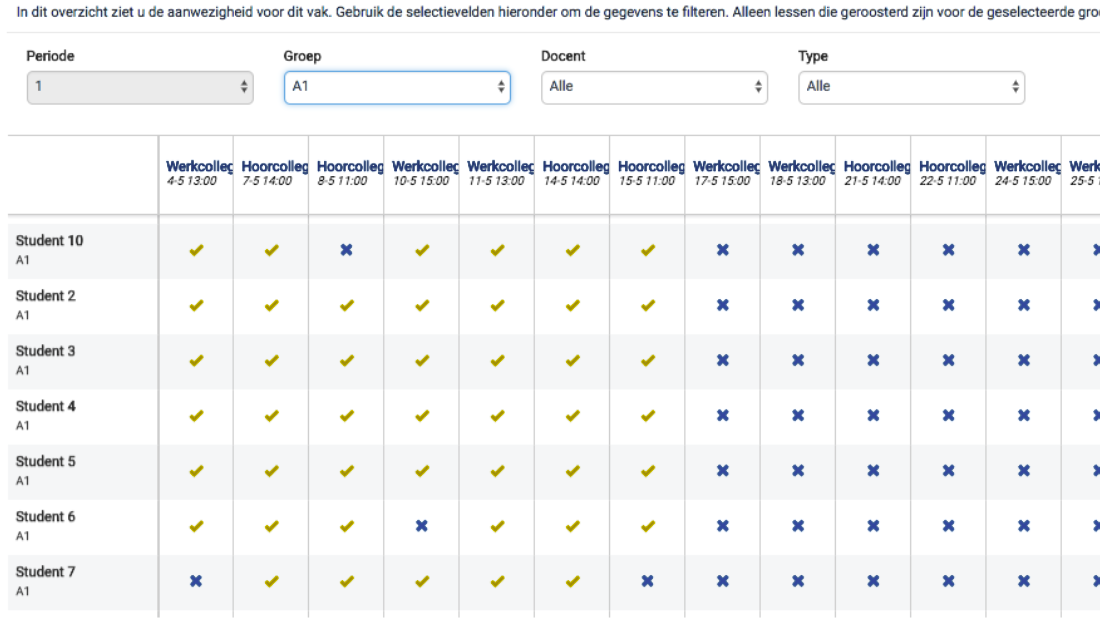The image size is (1100, 619).
Task: Click Hoorcollege 21-5 14:00 column header
Action: click(876, 173)
